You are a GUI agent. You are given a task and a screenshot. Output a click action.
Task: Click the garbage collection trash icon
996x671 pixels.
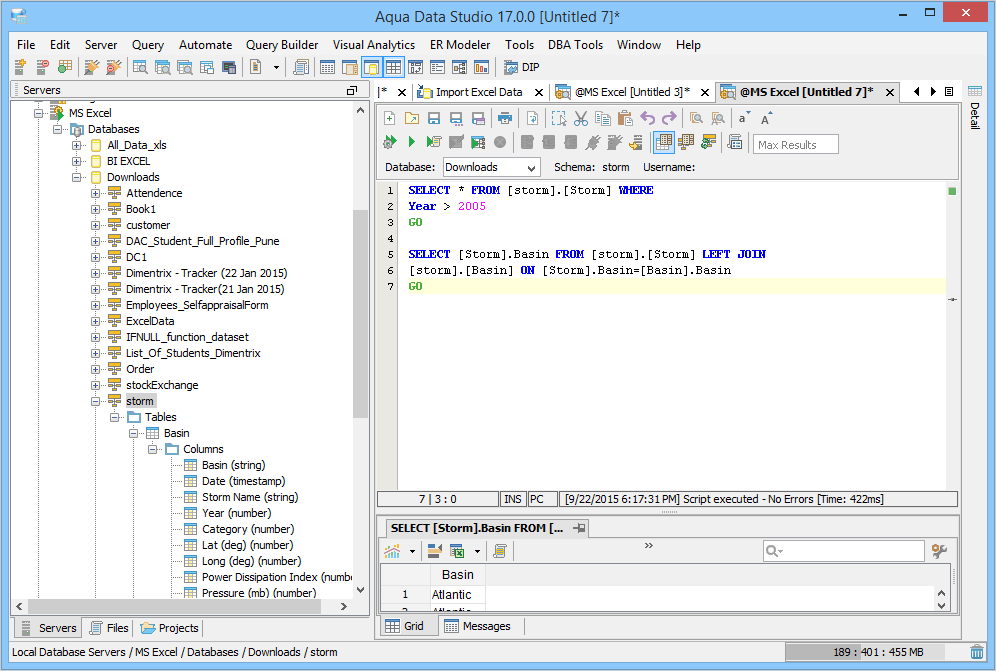[x=977, y=652]
